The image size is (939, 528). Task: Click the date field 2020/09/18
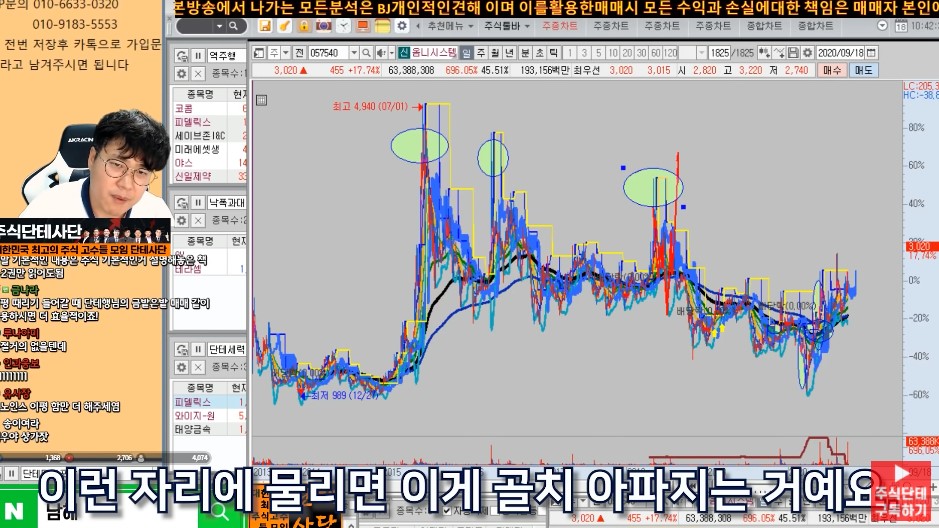[841, 53]
